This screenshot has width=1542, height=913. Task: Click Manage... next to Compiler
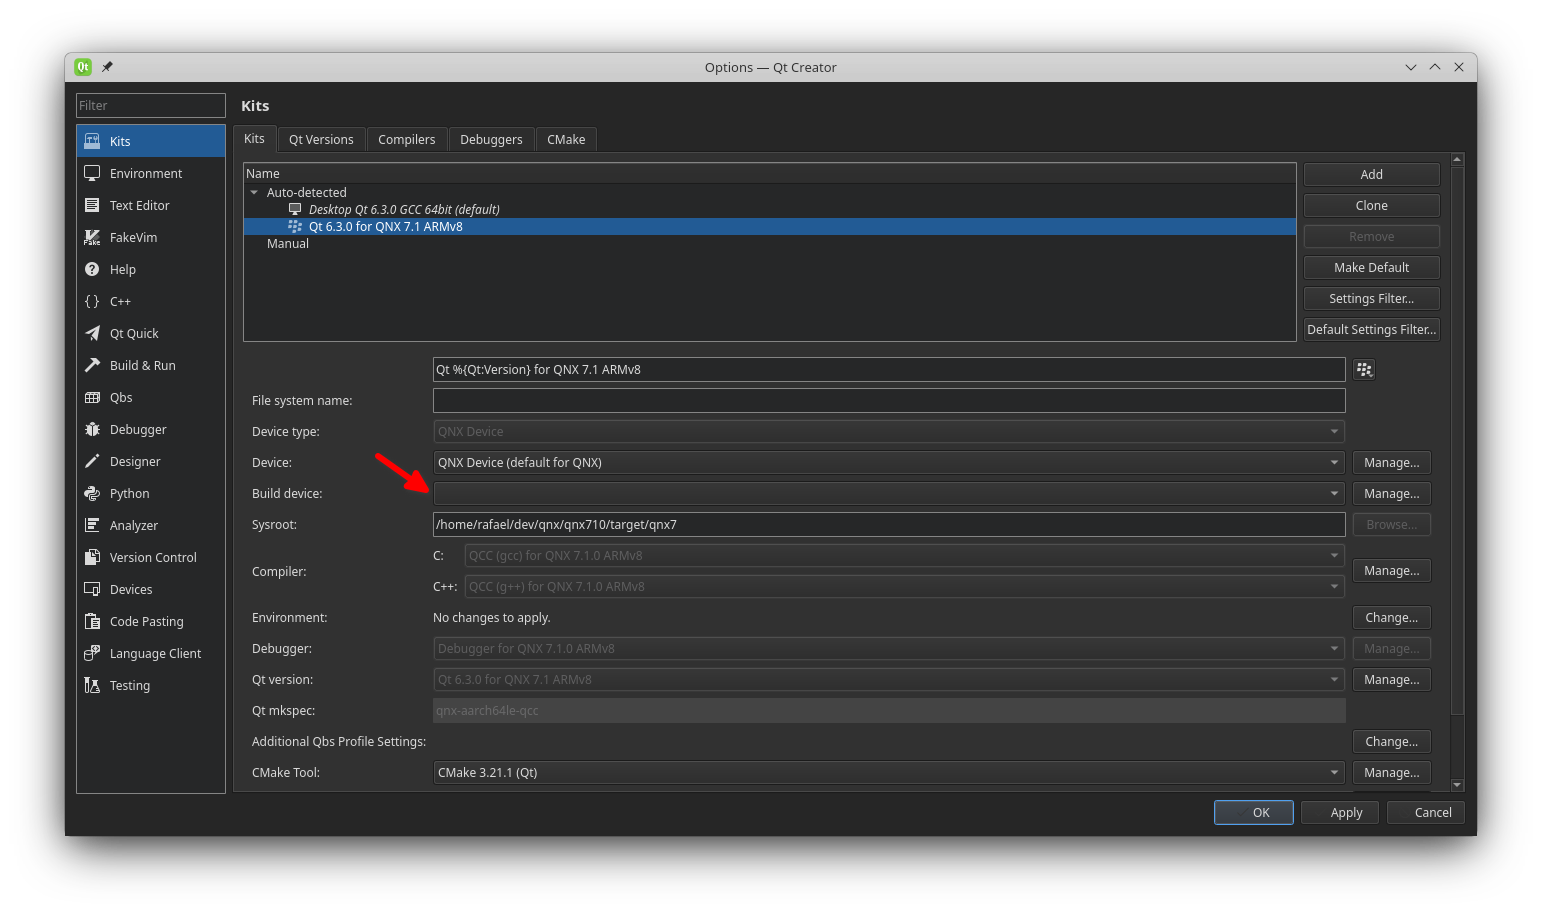(x=1391, y=570)
